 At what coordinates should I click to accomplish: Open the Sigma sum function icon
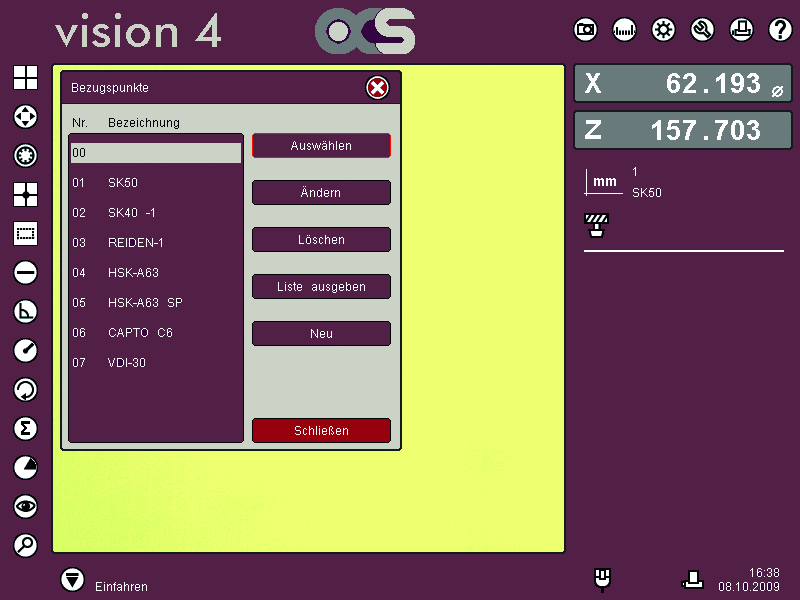pyautogui.click(x=25, y=429)
